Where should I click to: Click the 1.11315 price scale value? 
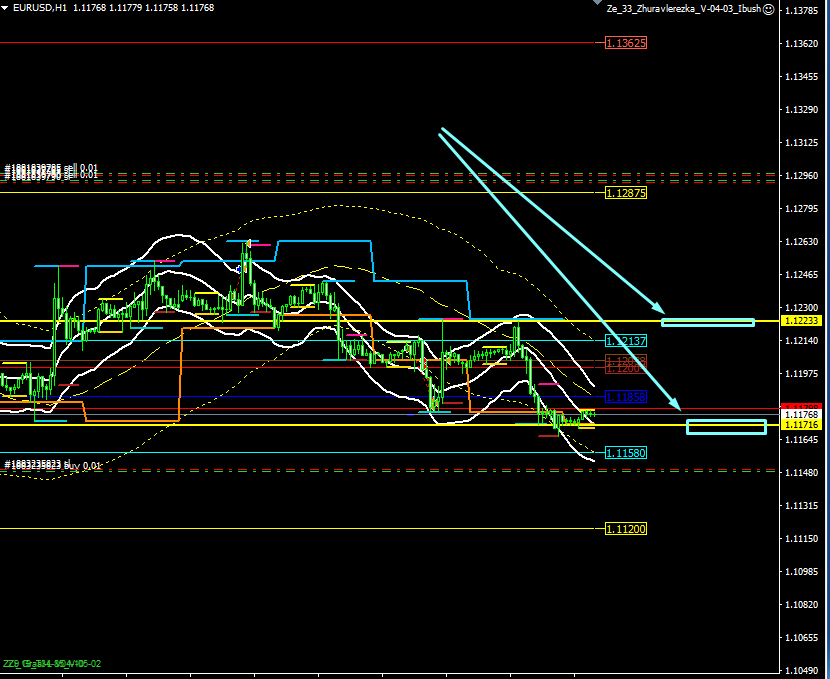(x=802, y=506)
